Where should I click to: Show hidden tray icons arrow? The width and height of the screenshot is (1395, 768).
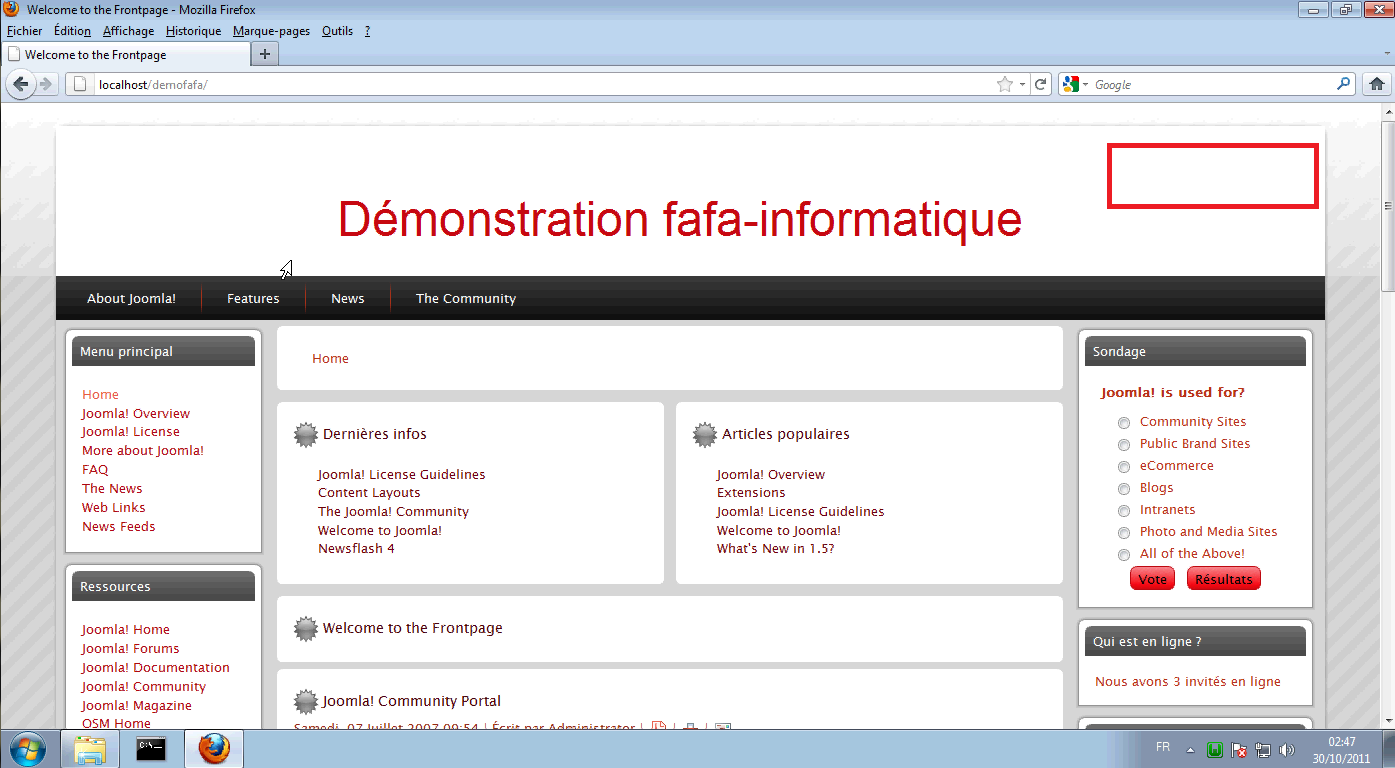[1190, 749]
